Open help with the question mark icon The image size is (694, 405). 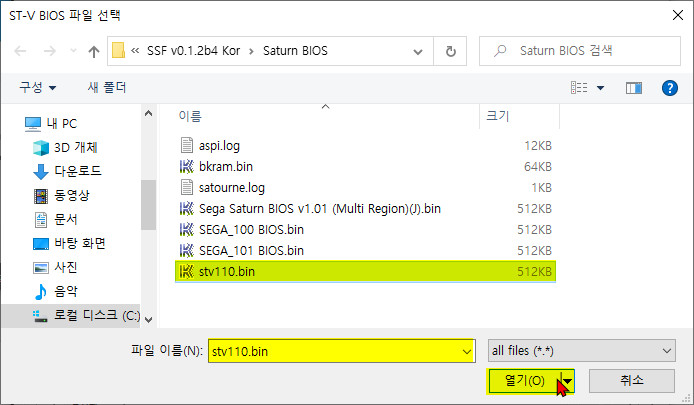coord(670,88)
